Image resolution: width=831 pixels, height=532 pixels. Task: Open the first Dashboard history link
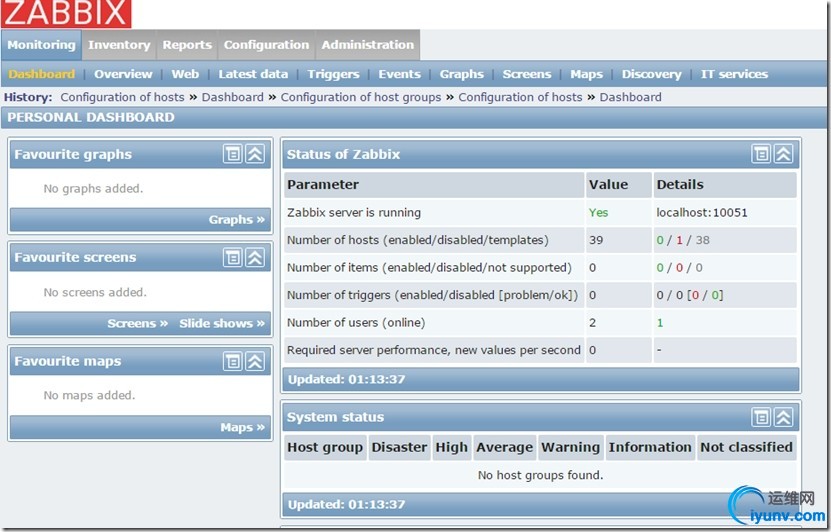(x=233, y=97)
